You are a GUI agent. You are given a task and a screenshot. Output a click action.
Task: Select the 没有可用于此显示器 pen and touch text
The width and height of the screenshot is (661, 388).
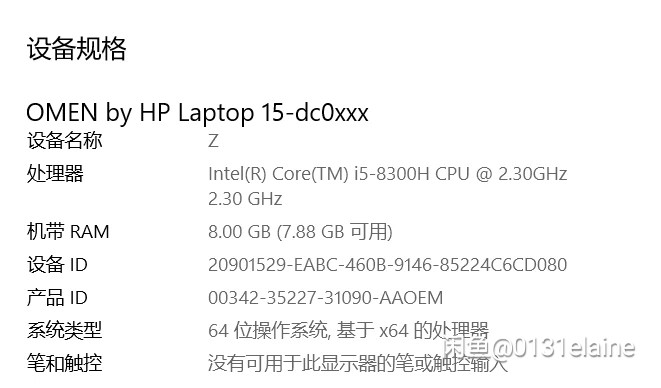point(357,363)
